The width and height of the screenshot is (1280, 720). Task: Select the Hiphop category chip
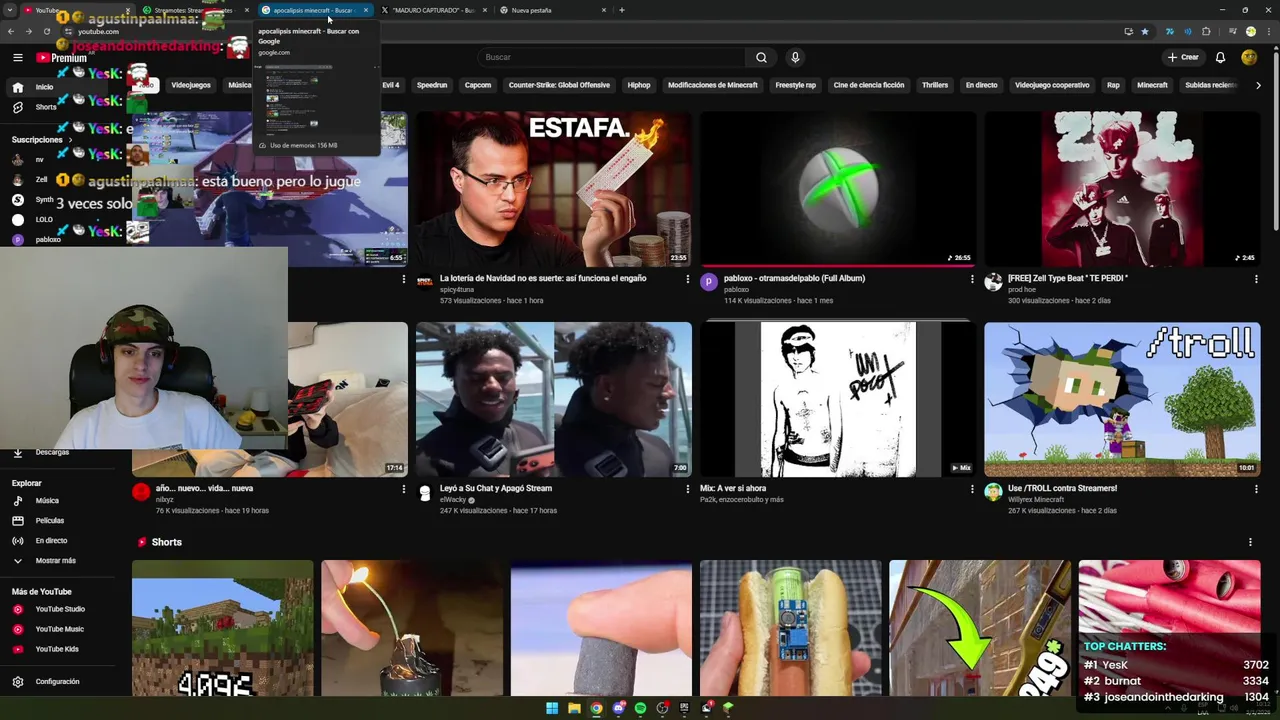[x=639, y=85]
